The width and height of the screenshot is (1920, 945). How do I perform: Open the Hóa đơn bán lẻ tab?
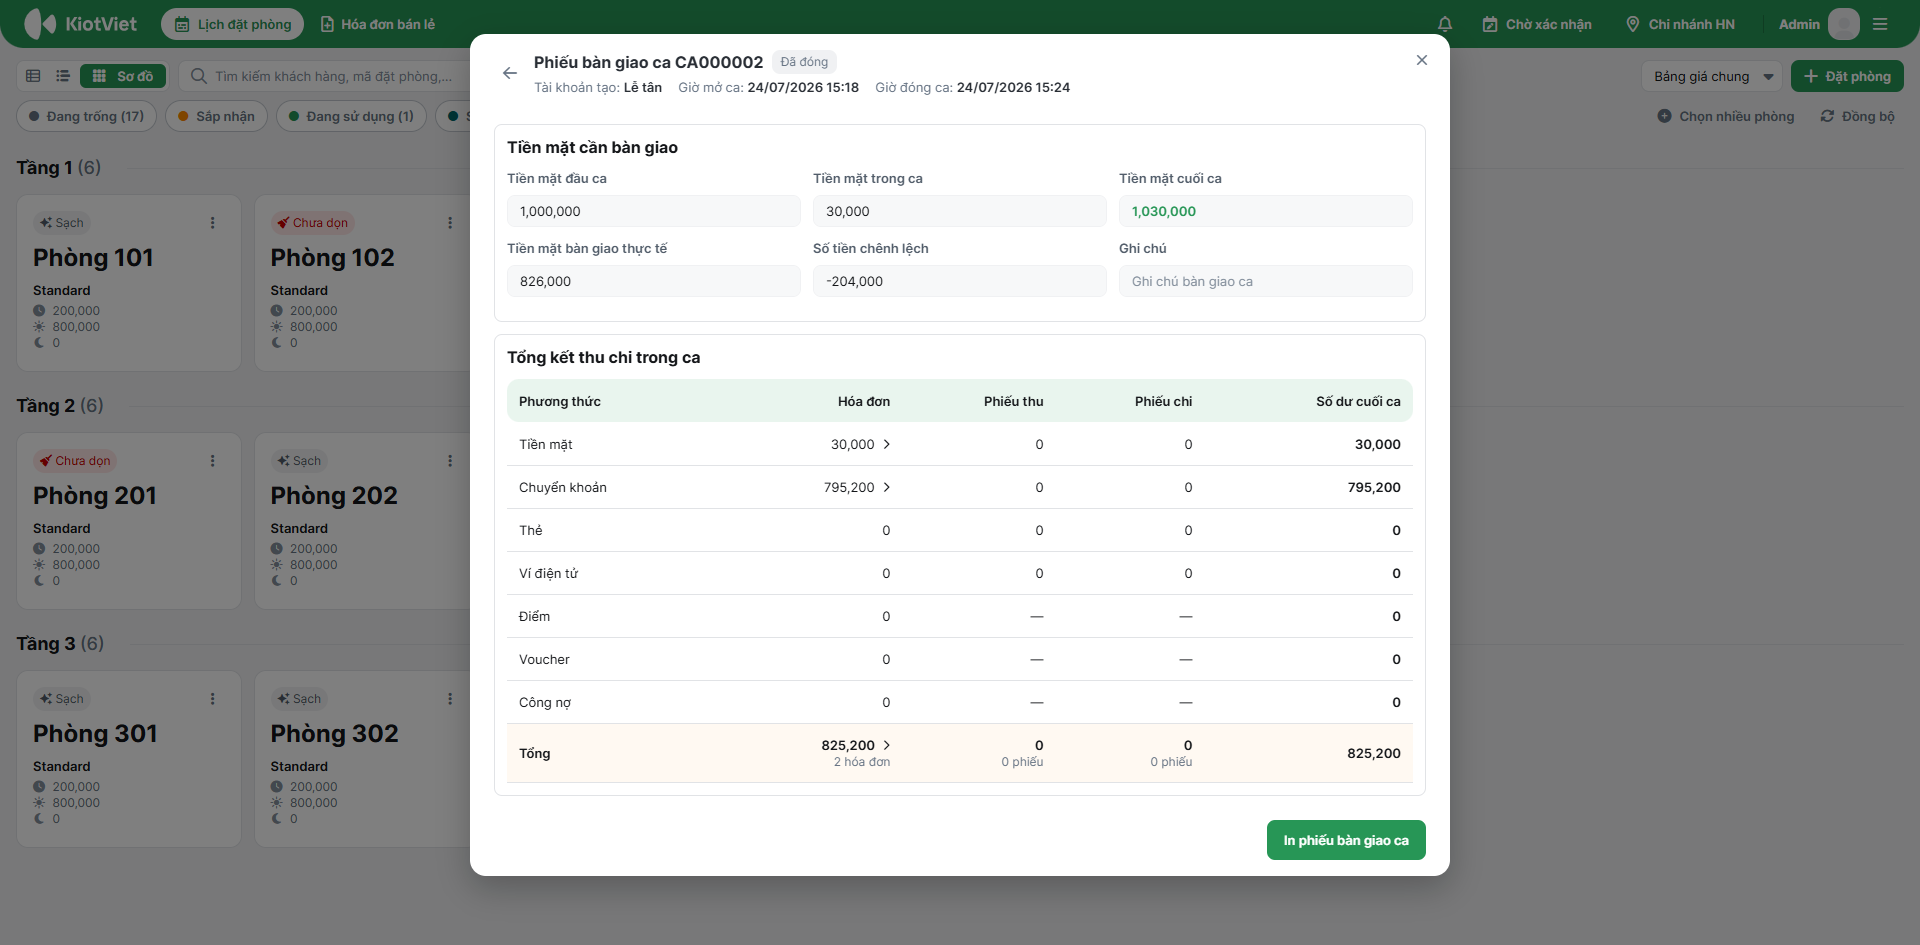[378, 24]
